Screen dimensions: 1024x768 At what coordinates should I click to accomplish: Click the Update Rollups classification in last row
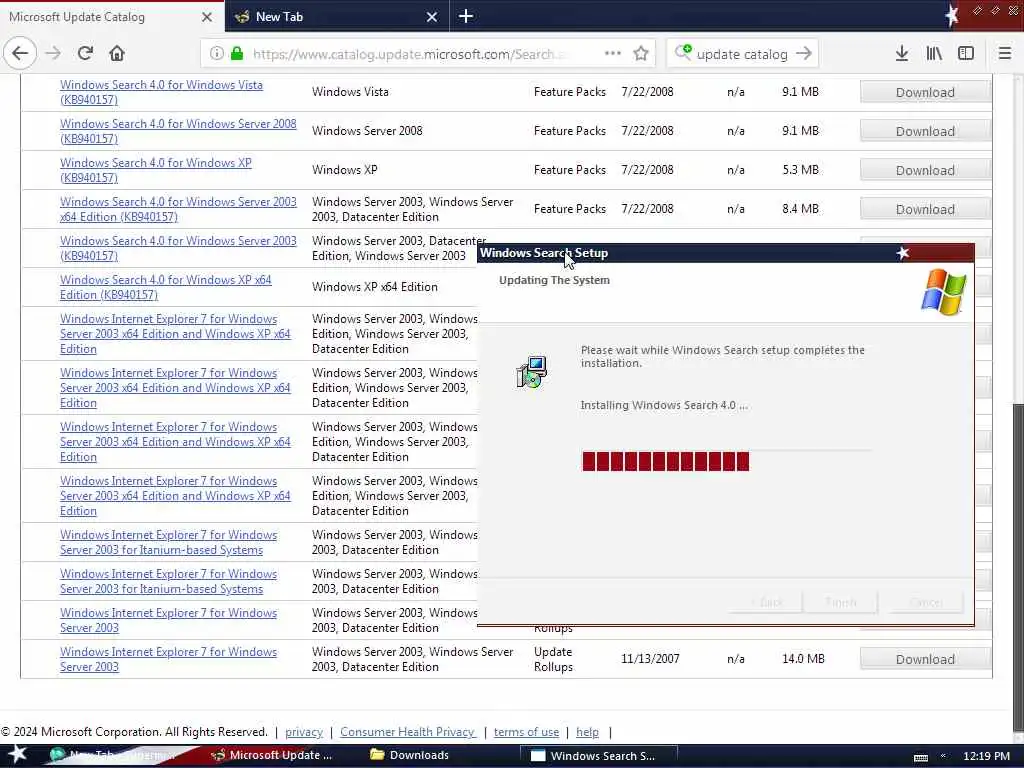pyautogui.click(x=553, y=659)
